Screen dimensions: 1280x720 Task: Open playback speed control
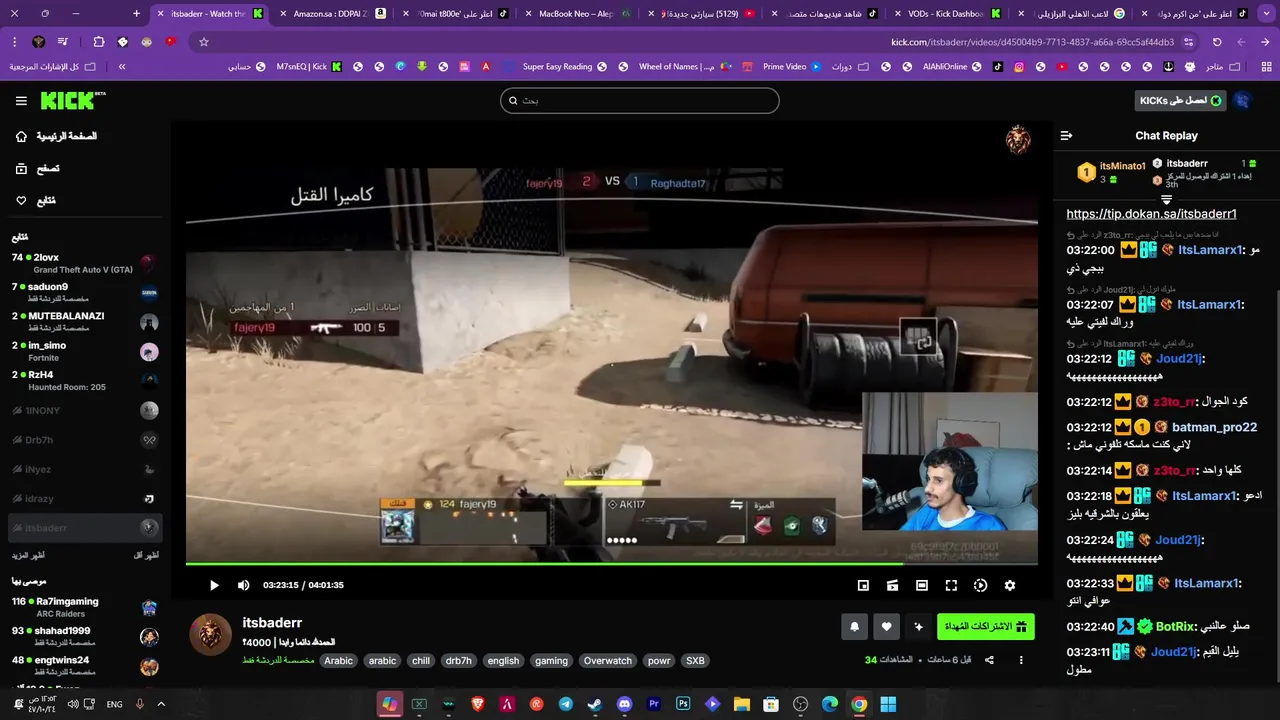point(980,585)
